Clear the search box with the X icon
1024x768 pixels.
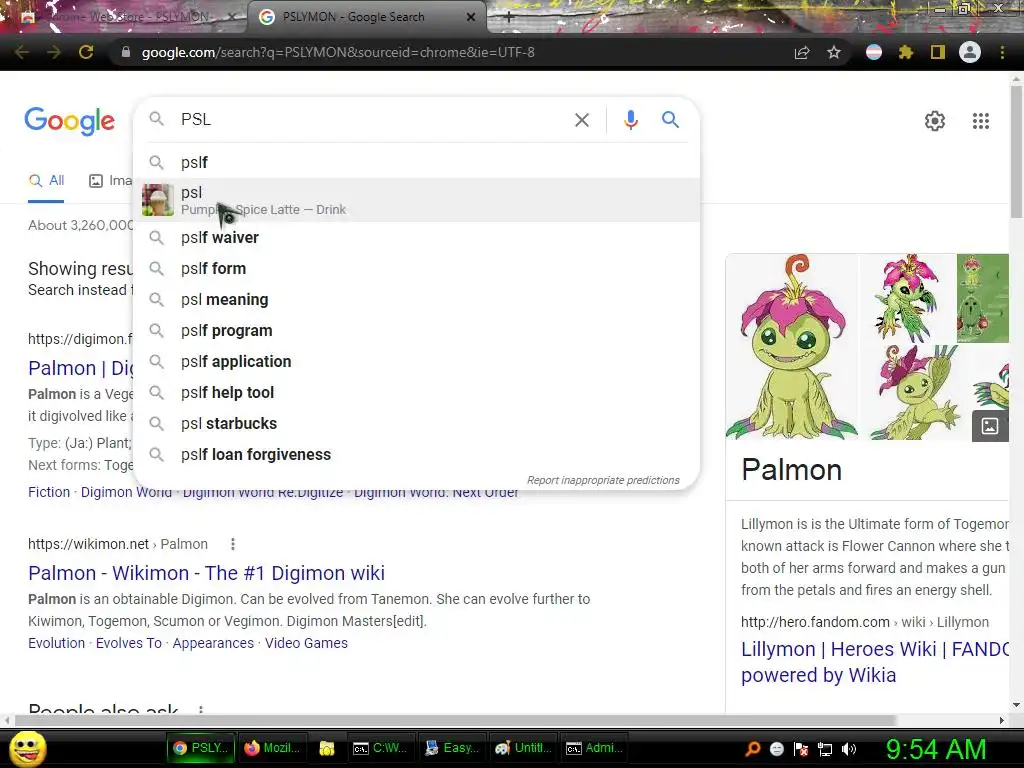[x=581, y=120]
